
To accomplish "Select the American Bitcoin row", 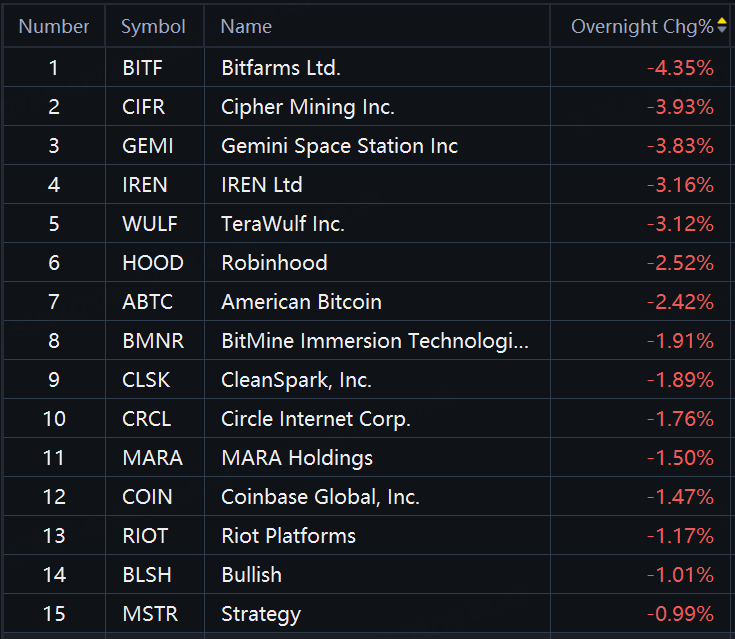I will [301, 302].
